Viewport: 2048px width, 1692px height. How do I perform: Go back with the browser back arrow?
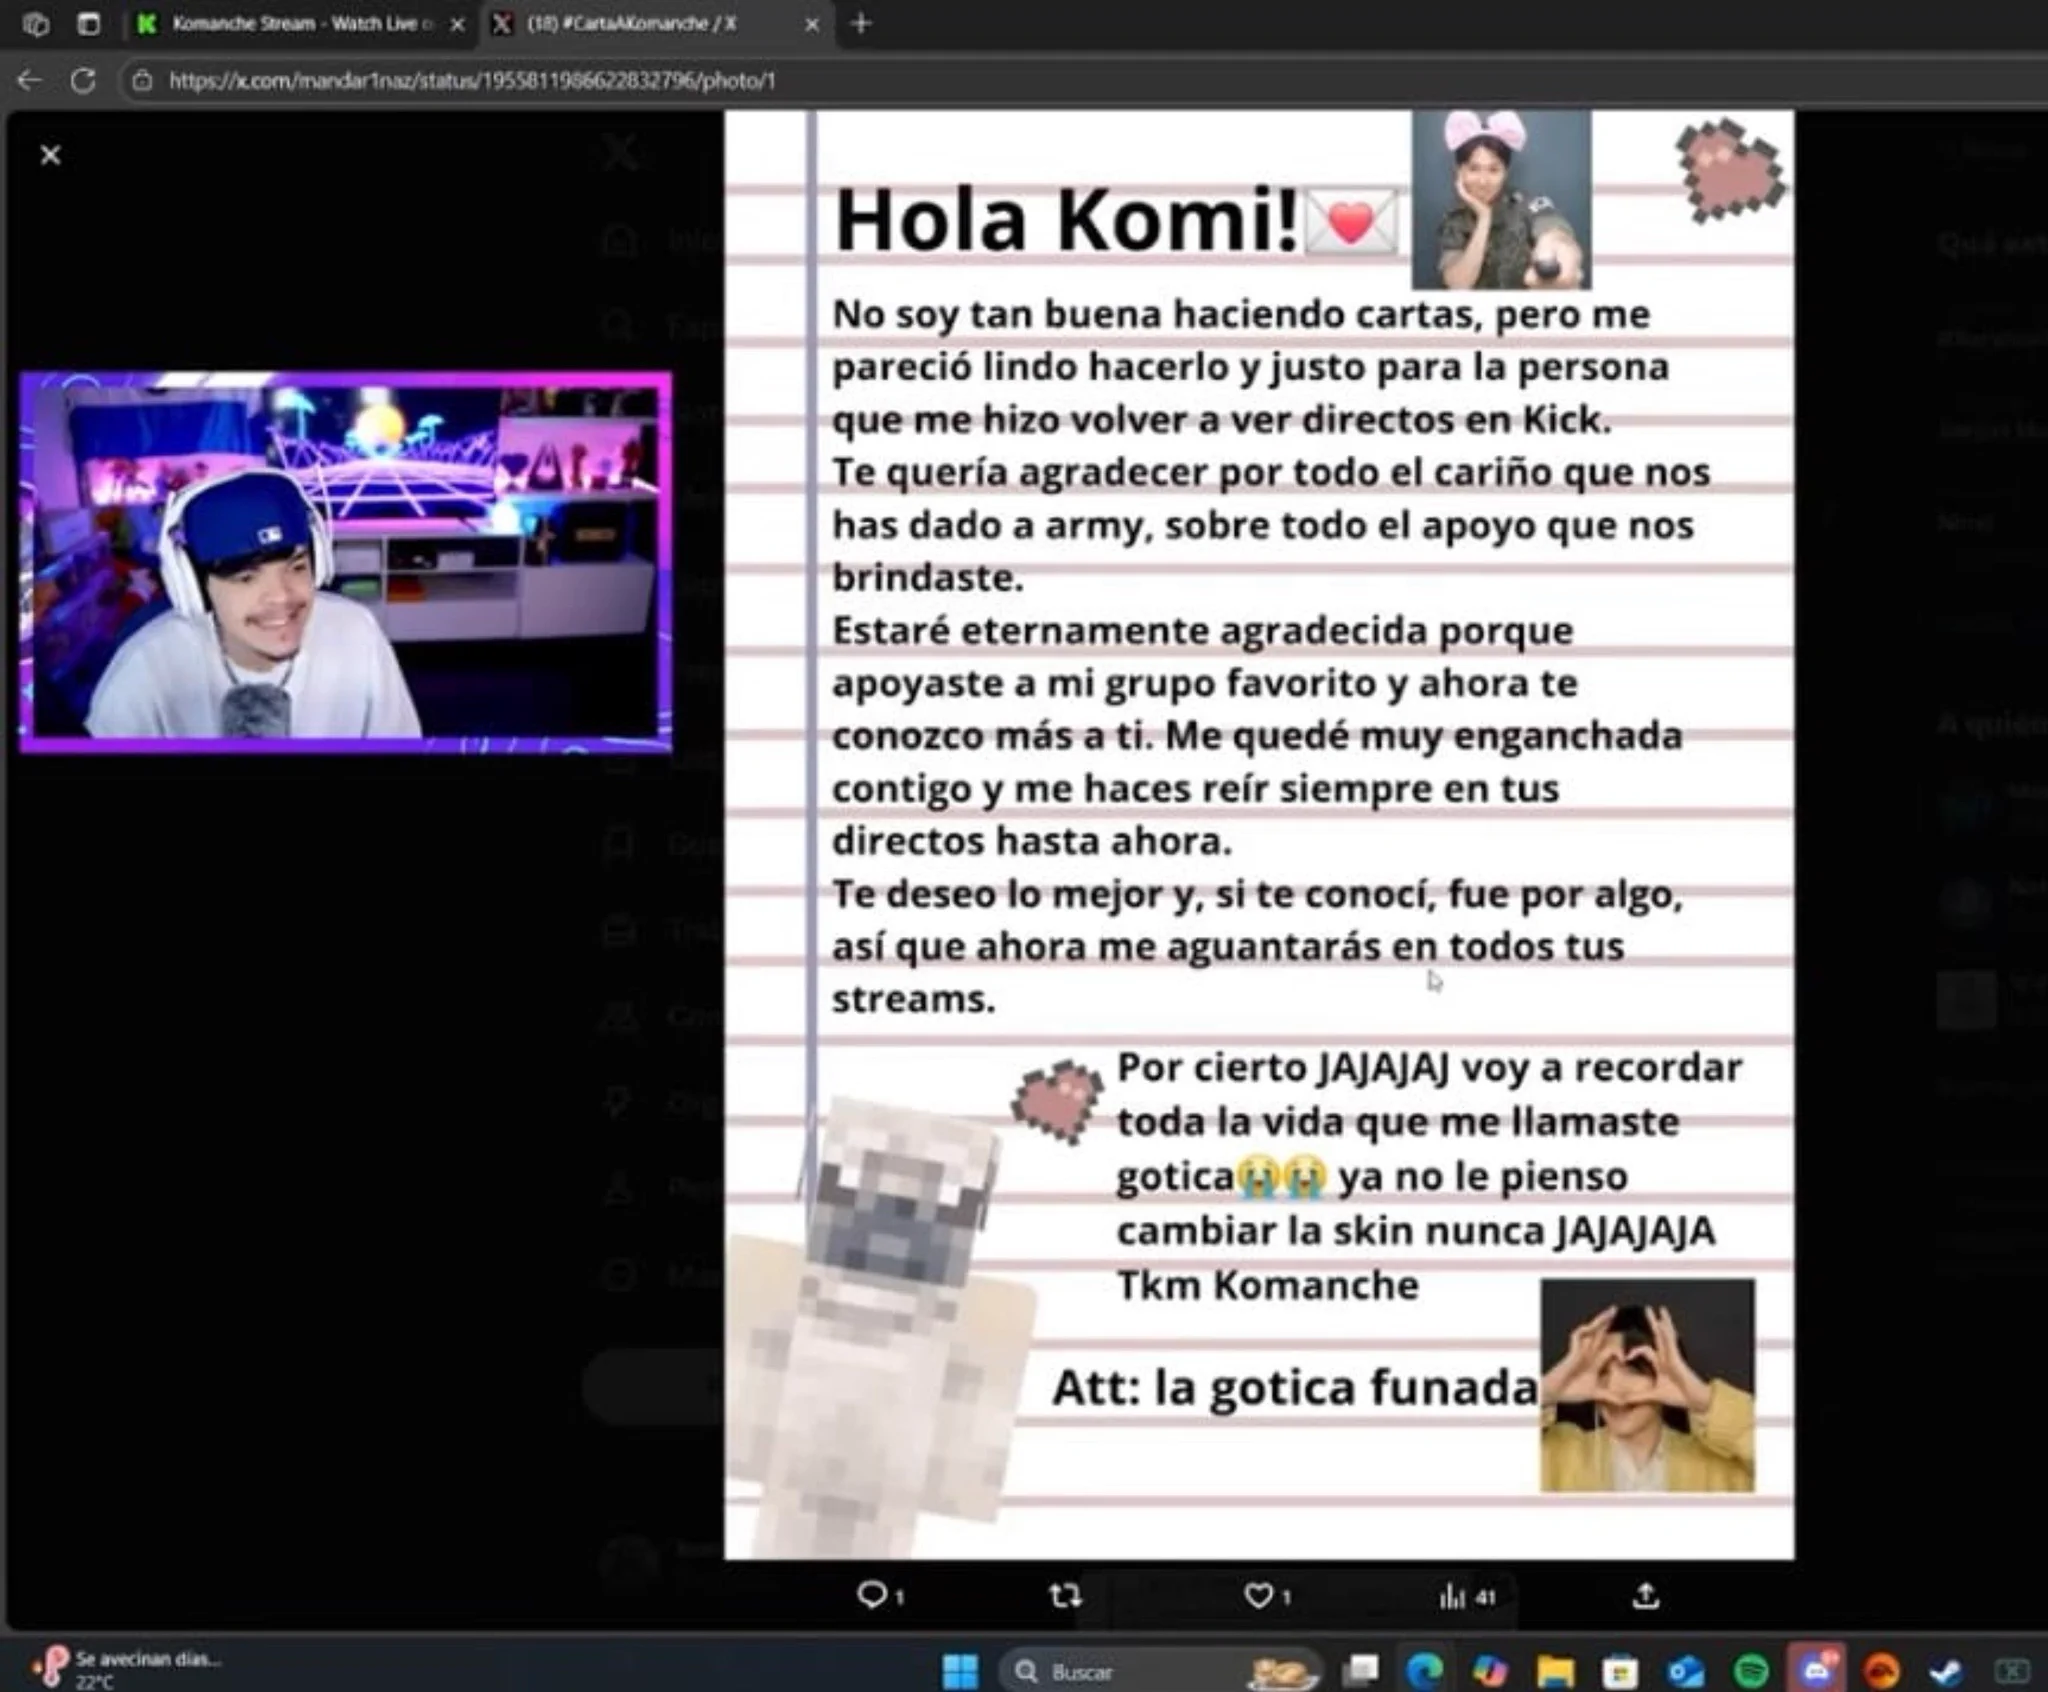click(x=29, y=81)
